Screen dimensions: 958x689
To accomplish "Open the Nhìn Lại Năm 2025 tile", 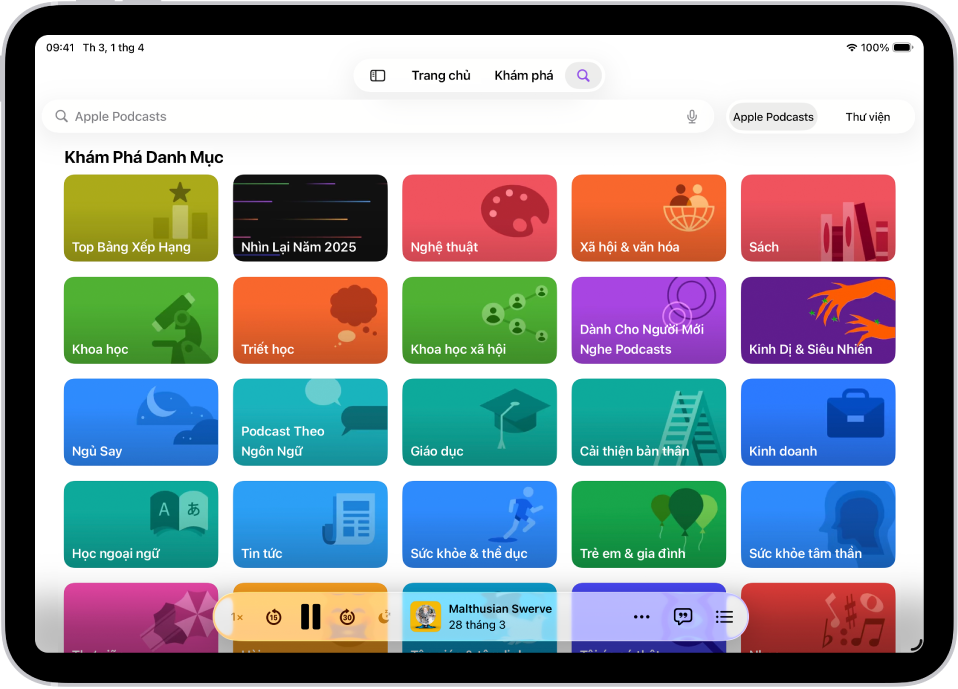I will (310, 217).
